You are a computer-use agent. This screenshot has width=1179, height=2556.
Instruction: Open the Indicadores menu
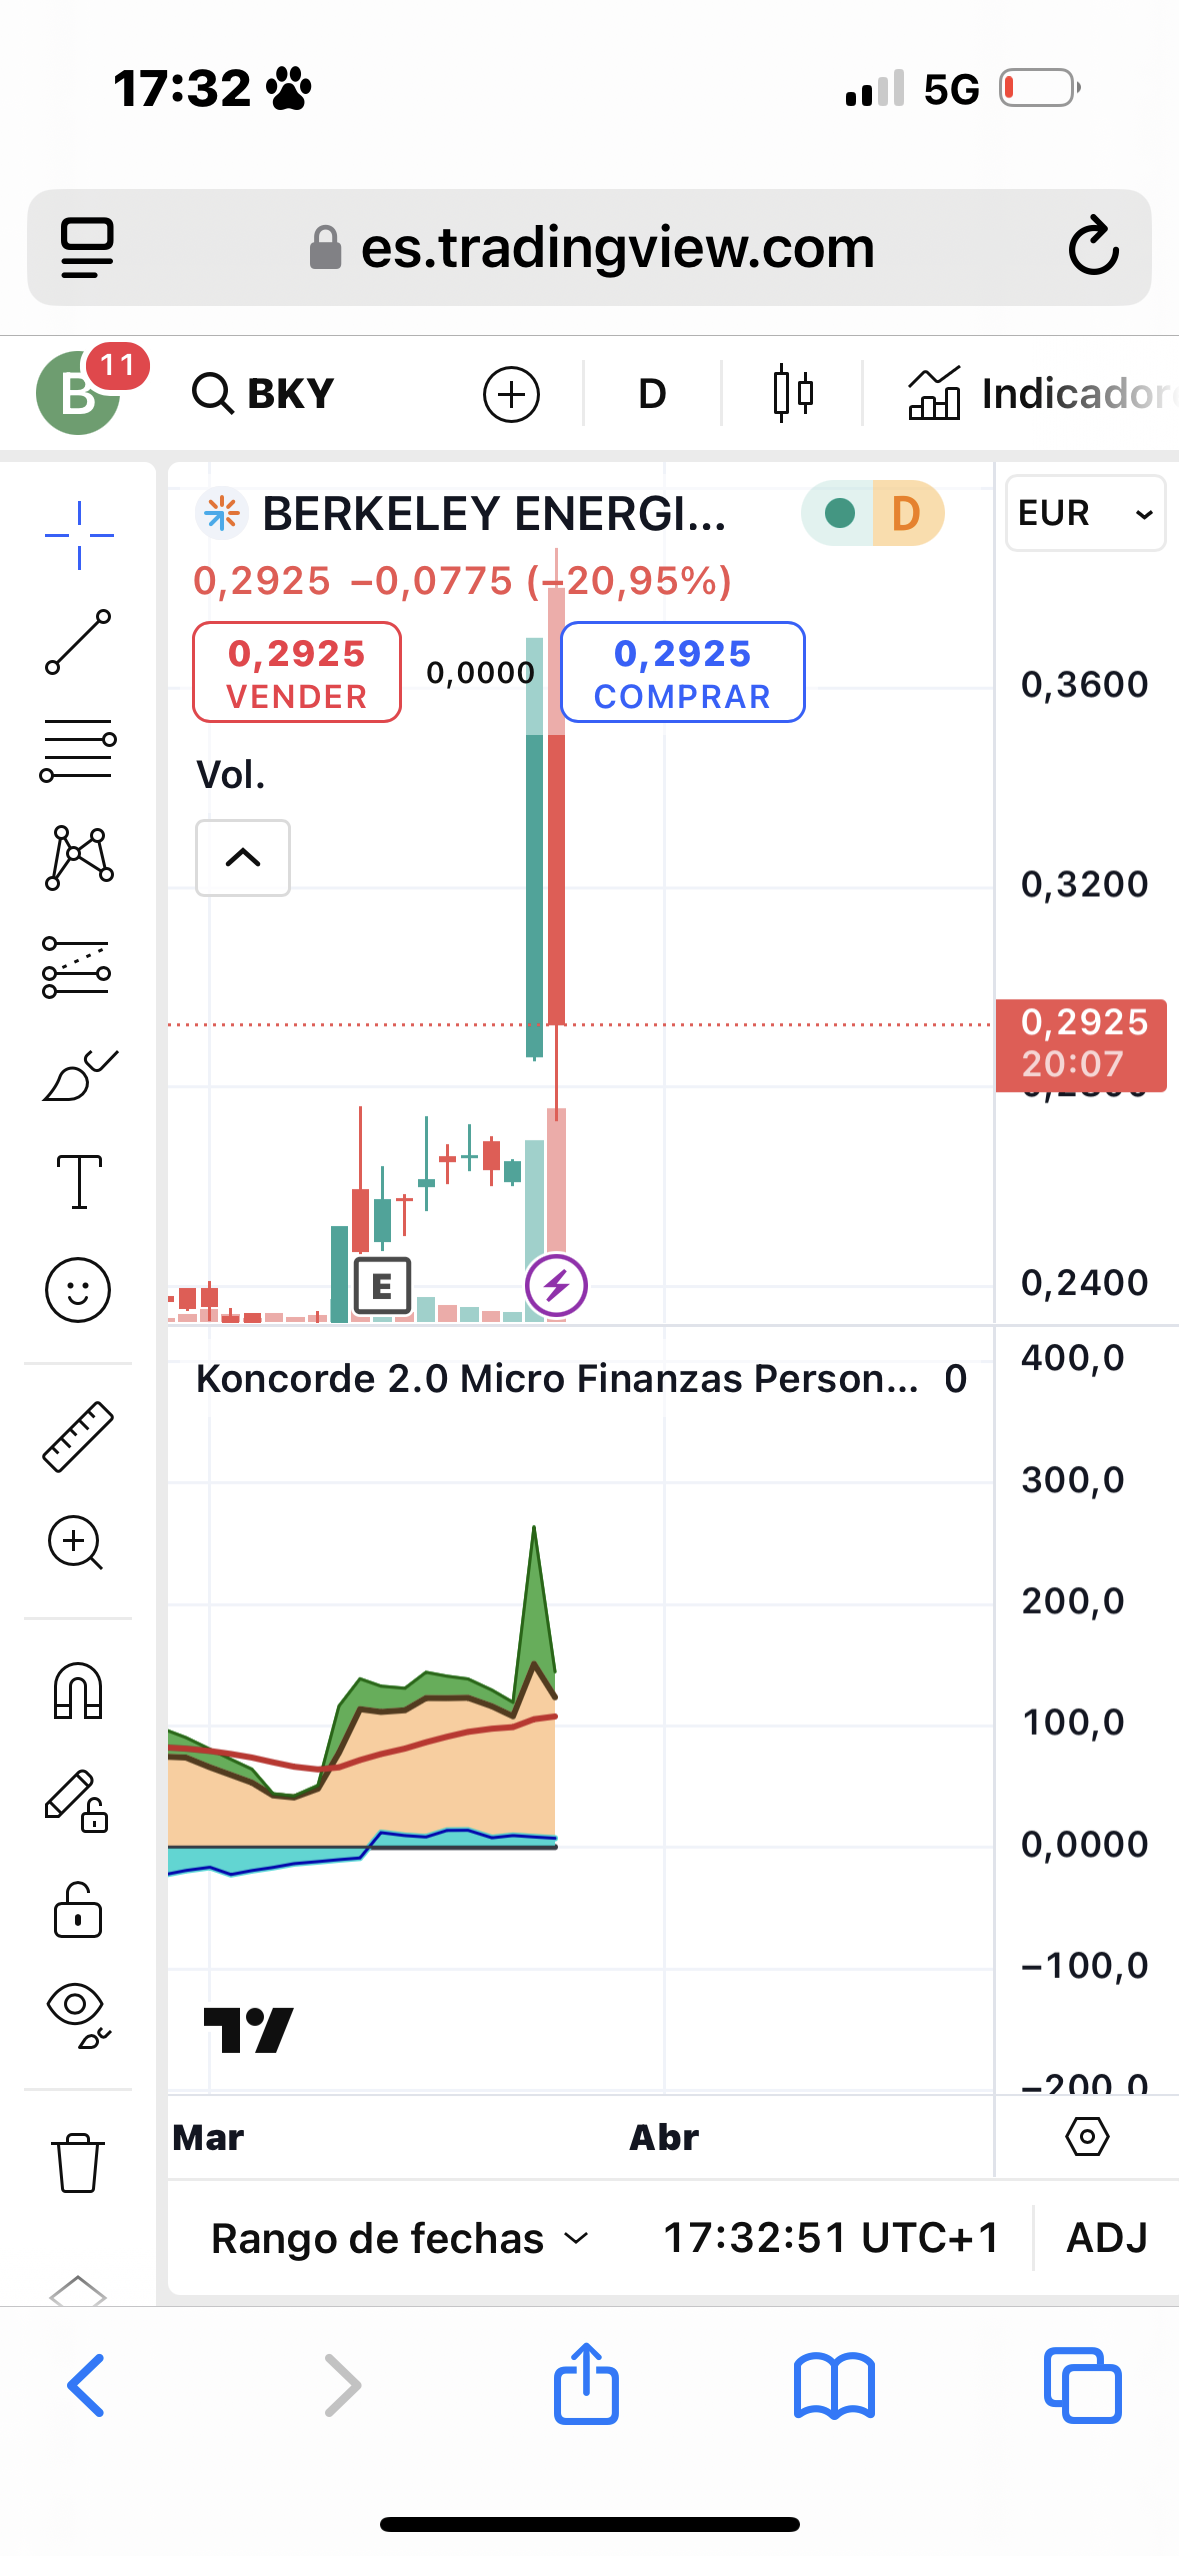click(1040, 393)
